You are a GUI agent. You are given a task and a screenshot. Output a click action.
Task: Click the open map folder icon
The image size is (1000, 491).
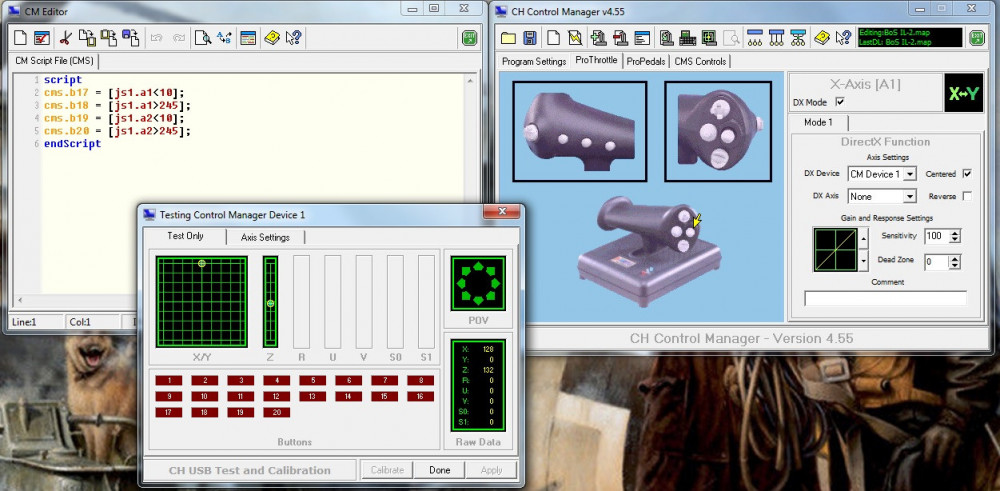509,38
